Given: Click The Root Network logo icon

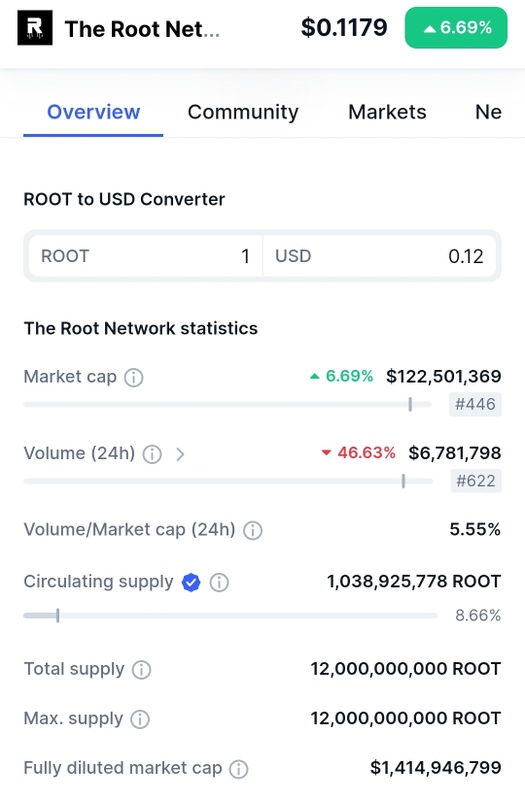Looking at the screenshot, I should [35, 28].
